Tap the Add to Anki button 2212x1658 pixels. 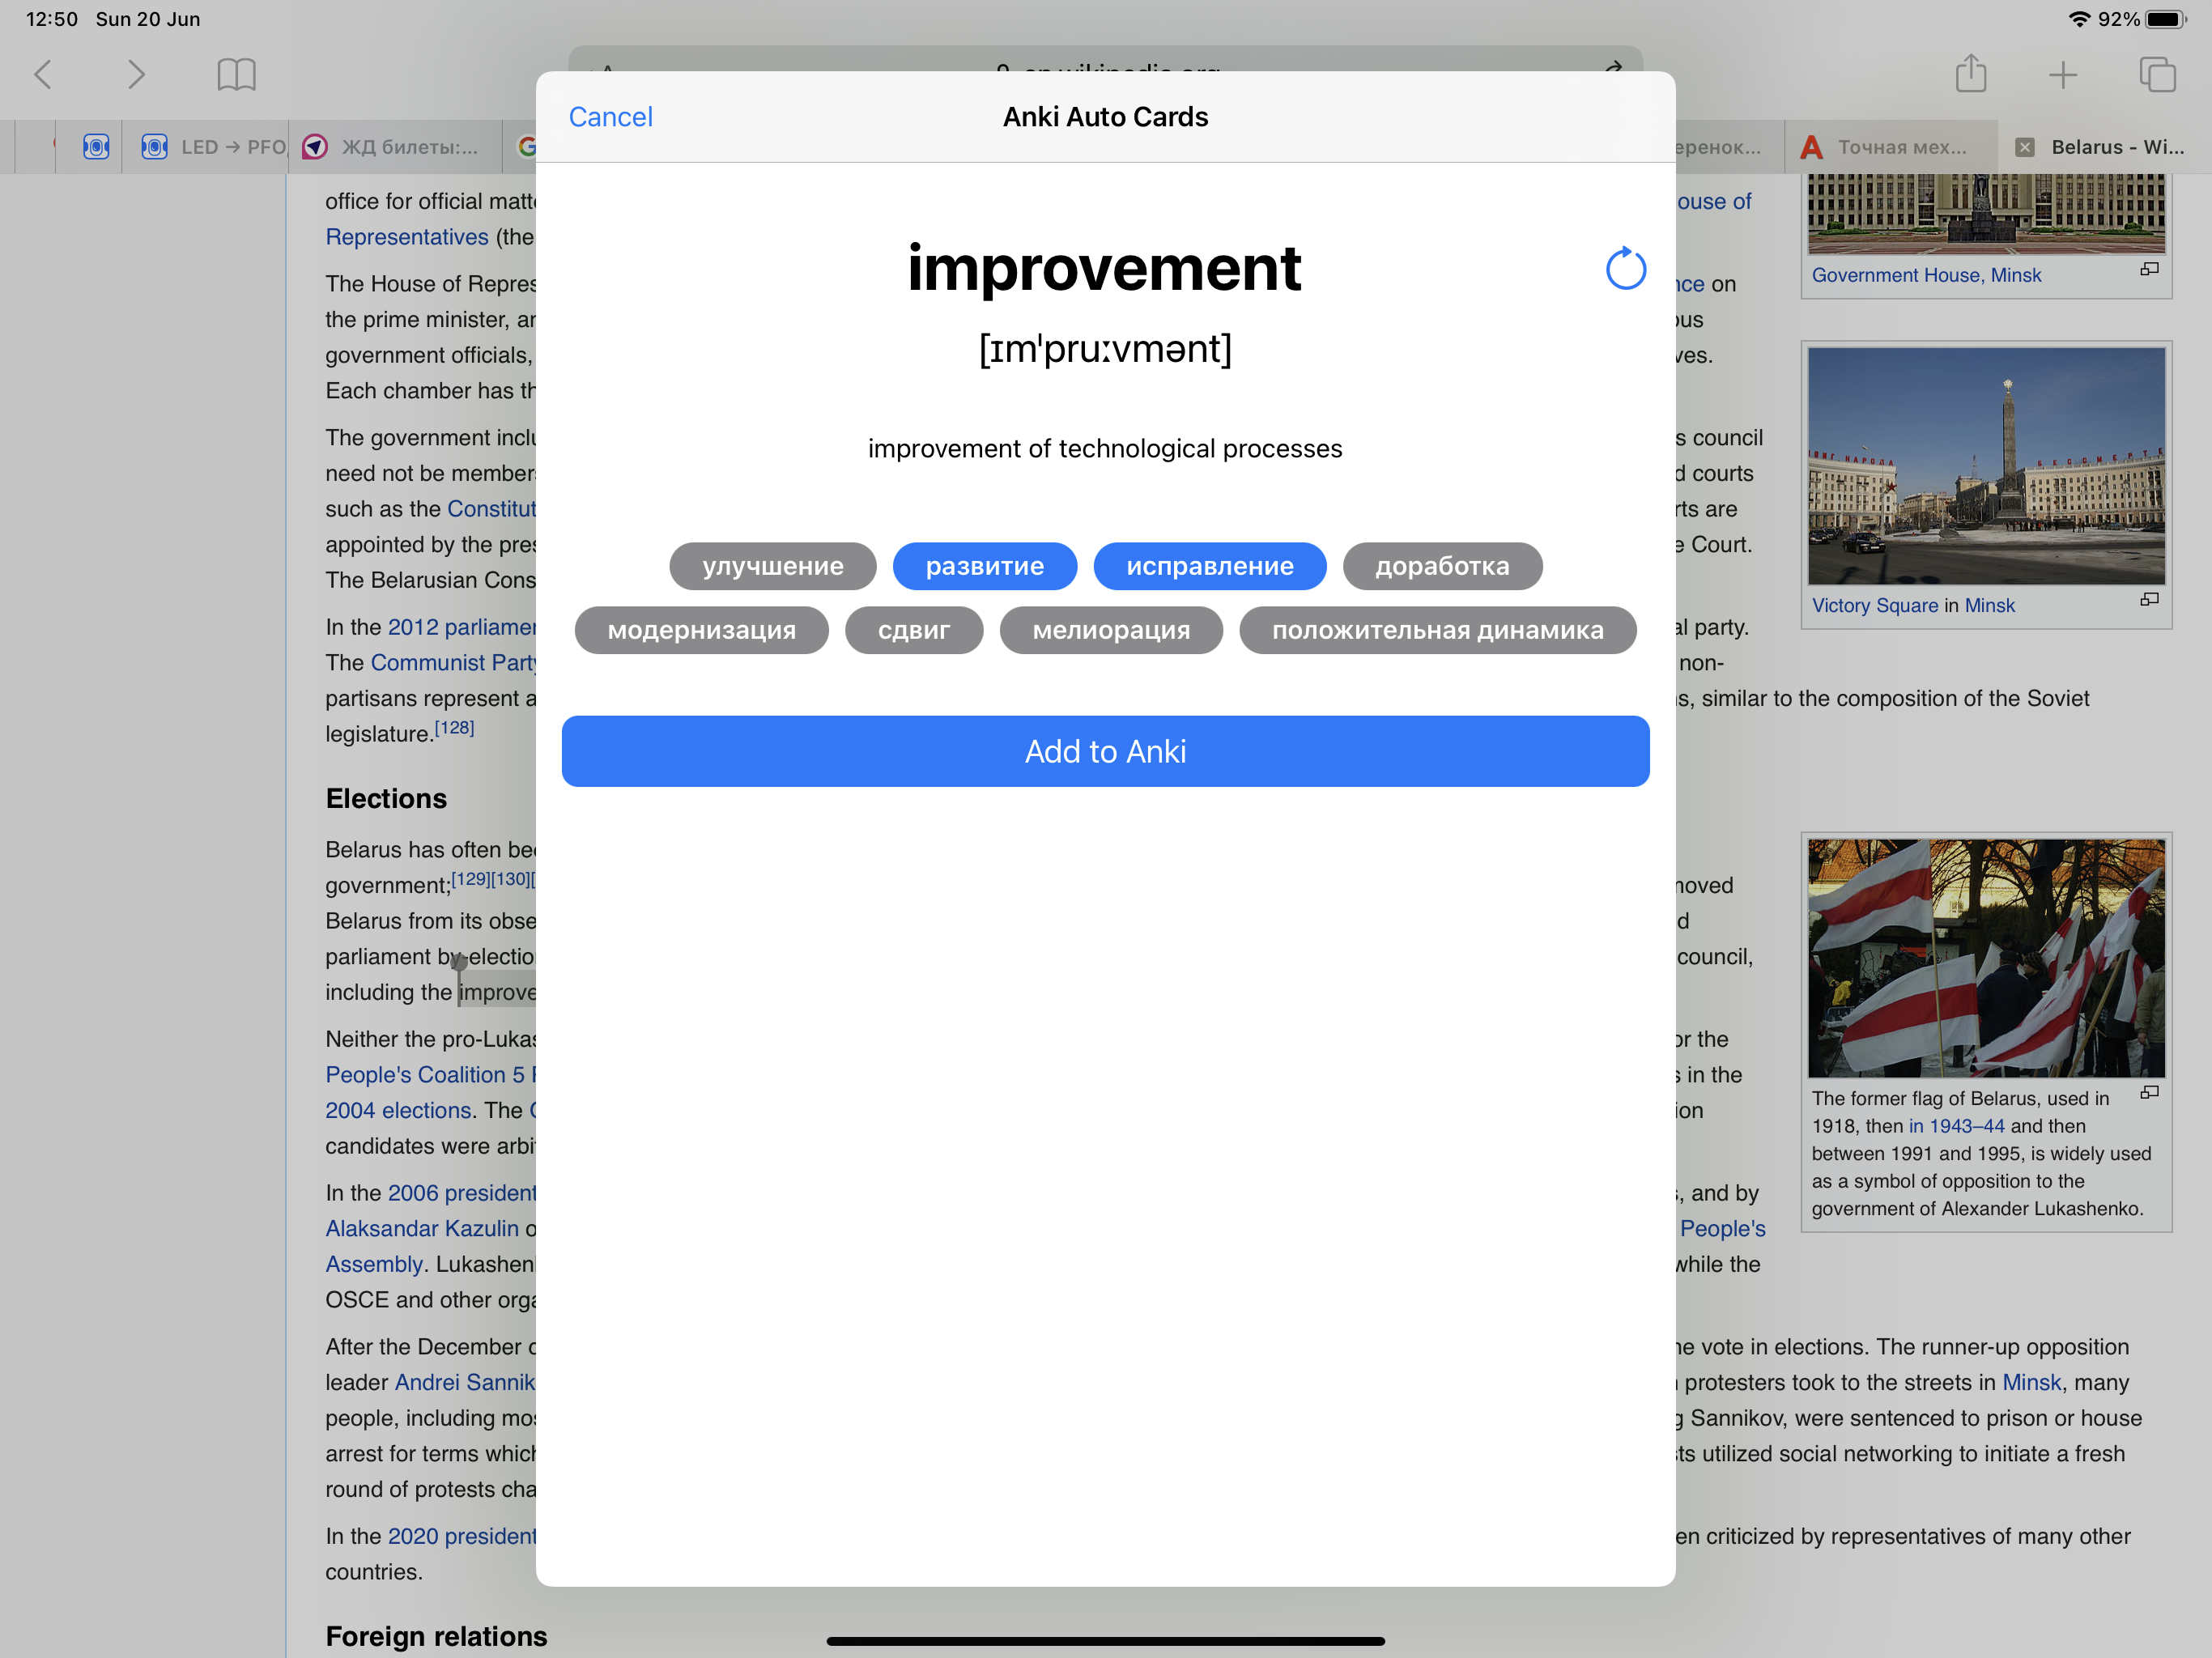tap(1105, 751)
